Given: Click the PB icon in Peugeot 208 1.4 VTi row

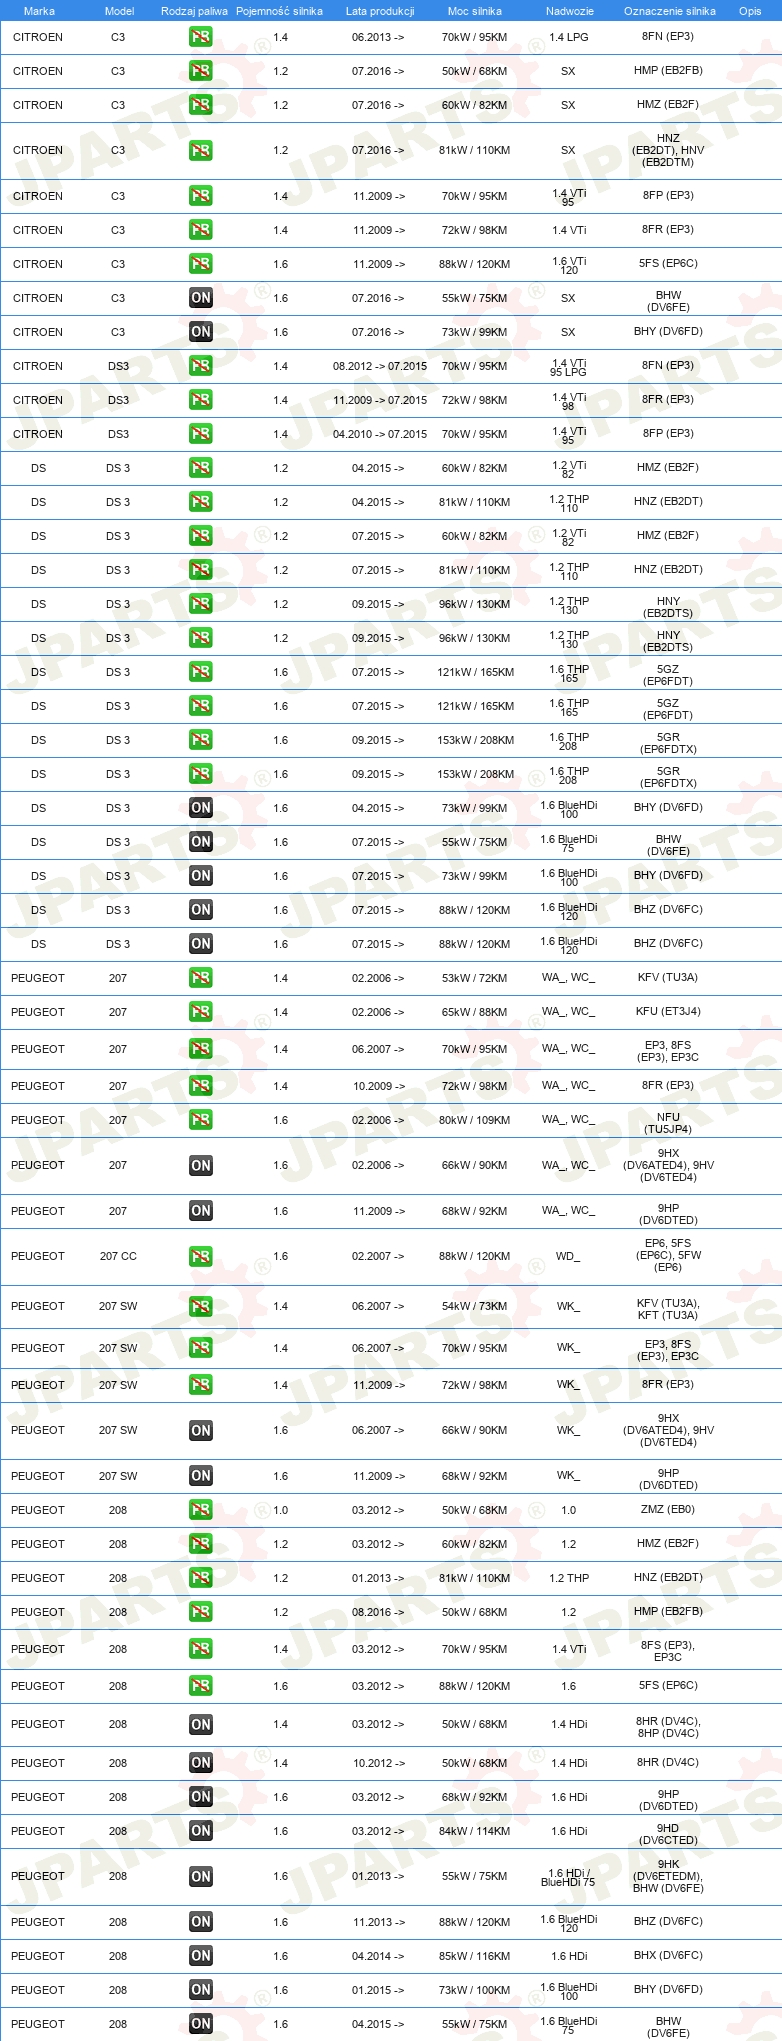Looking at the screenshot, I should tap(200, 1649).
